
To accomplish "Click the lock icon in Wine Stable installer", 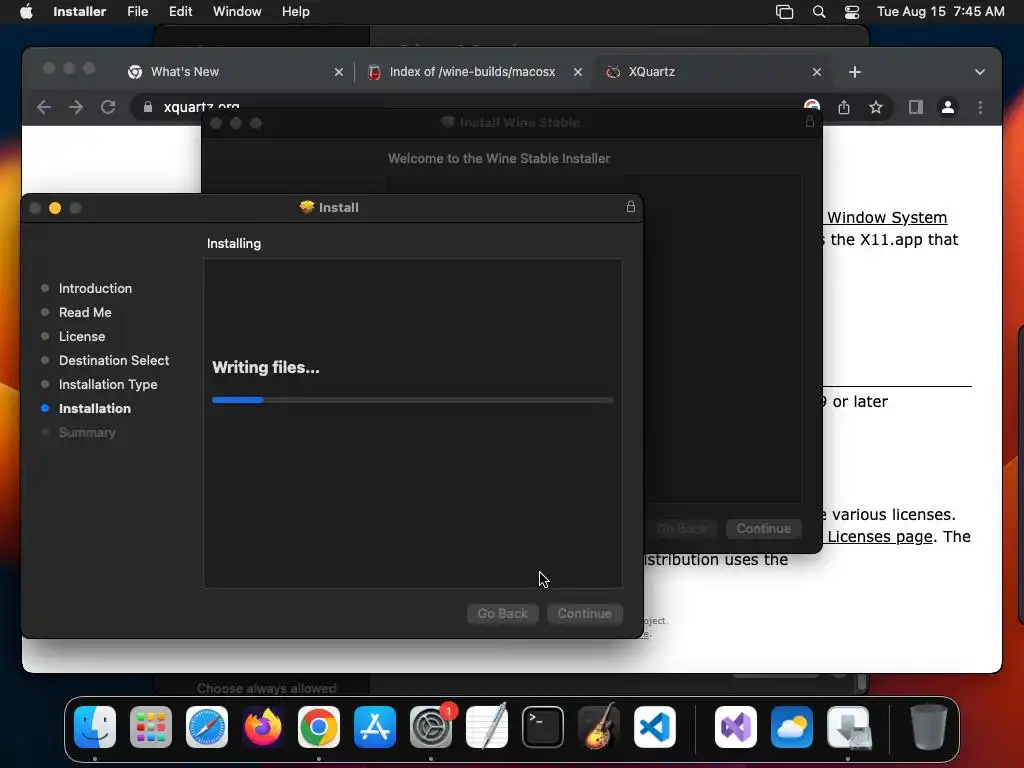I will (810, 121).
